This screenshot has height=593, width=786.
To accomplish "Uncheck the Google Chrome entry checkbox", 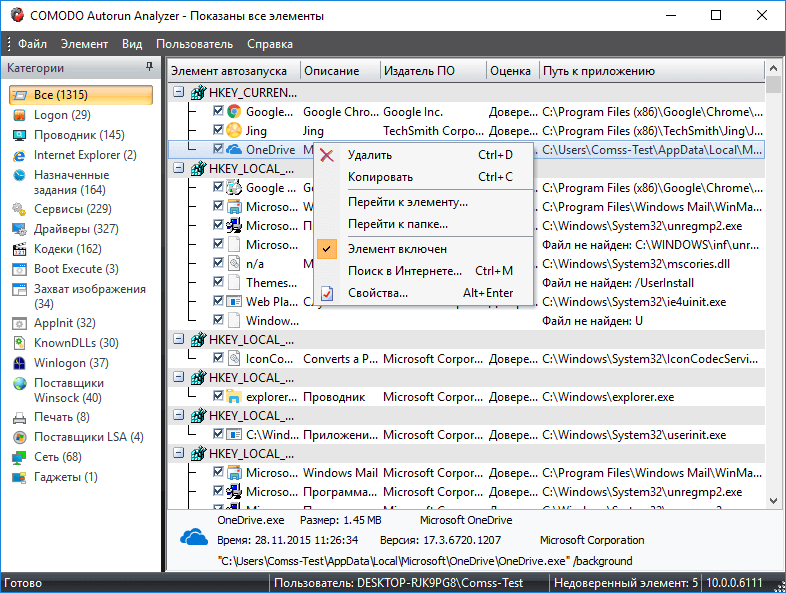I will [218, 111].
